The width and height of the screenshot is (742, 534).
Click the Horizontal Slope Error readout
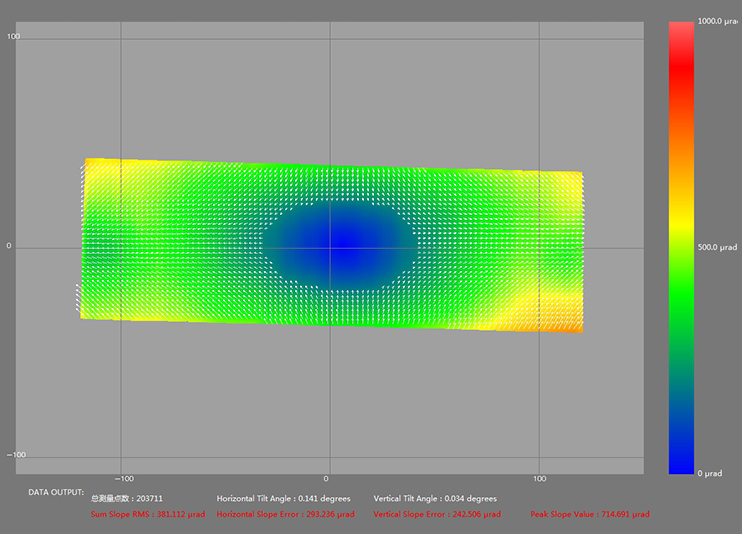(x=285, y=514)
